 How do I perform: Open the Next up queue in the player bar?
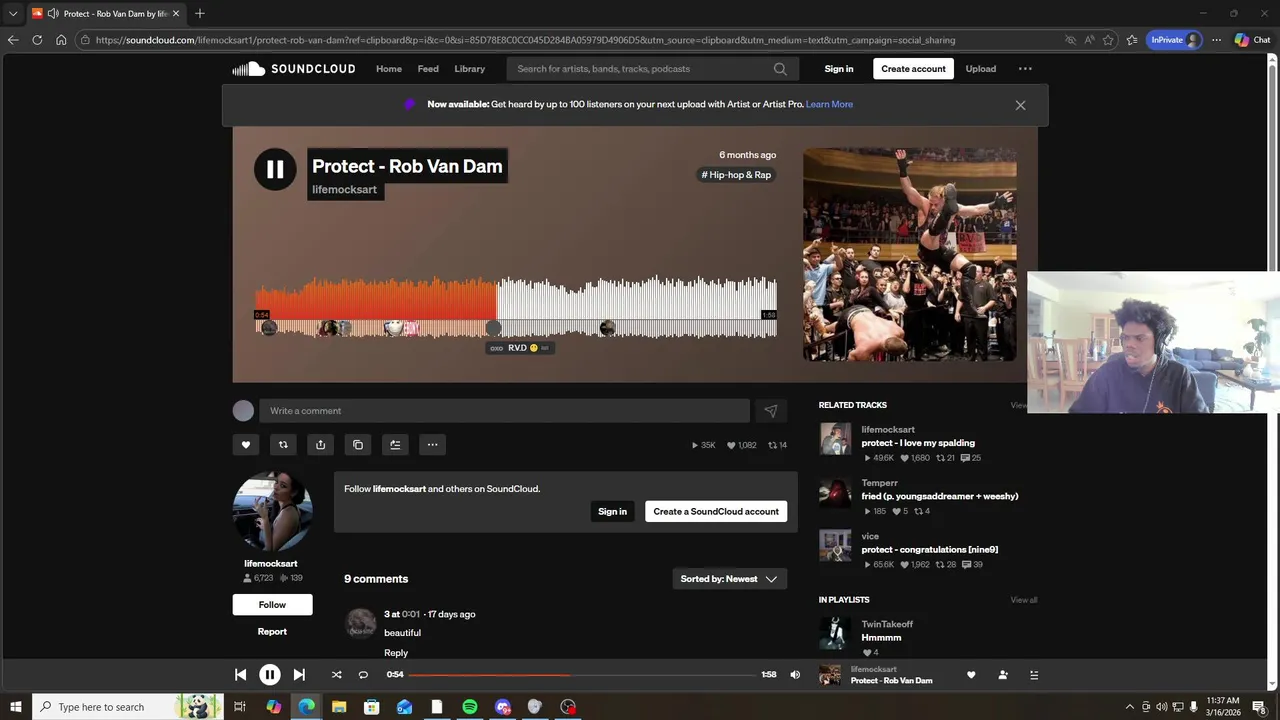1034,675
